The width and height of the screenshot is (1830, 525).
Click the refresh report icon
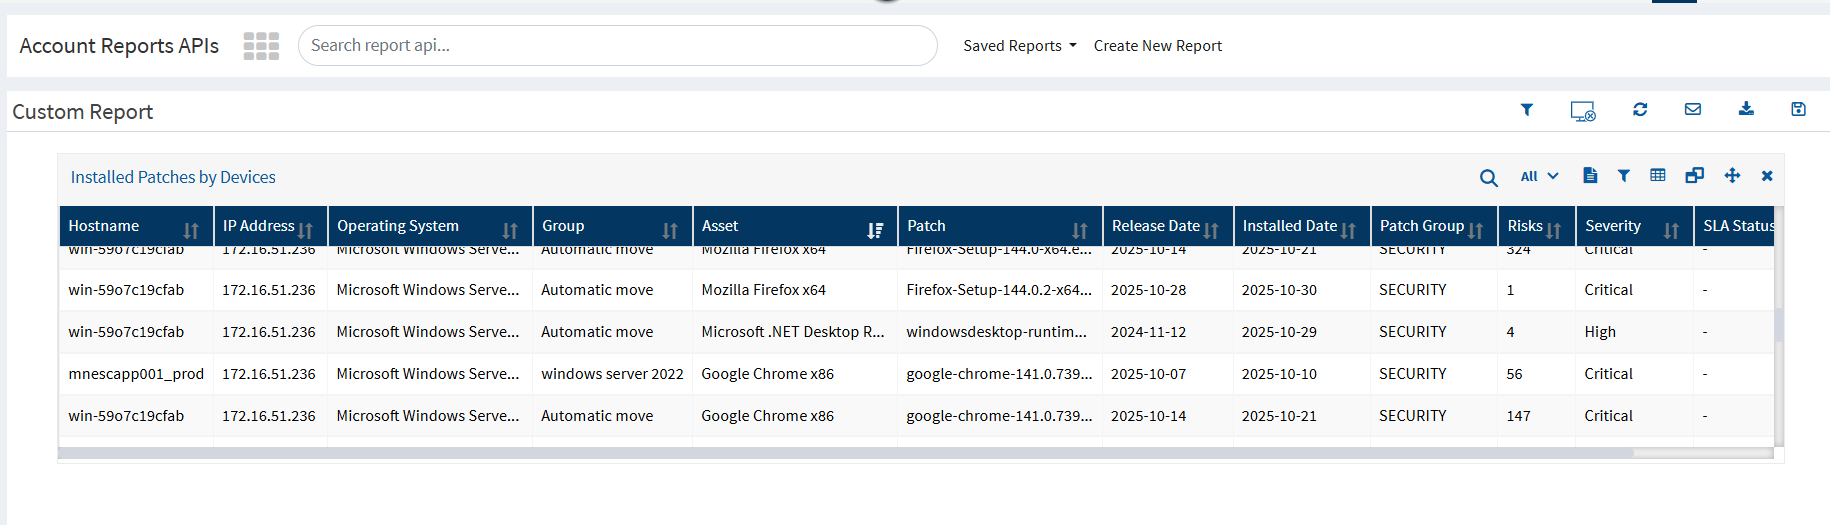click(1640, 110)
